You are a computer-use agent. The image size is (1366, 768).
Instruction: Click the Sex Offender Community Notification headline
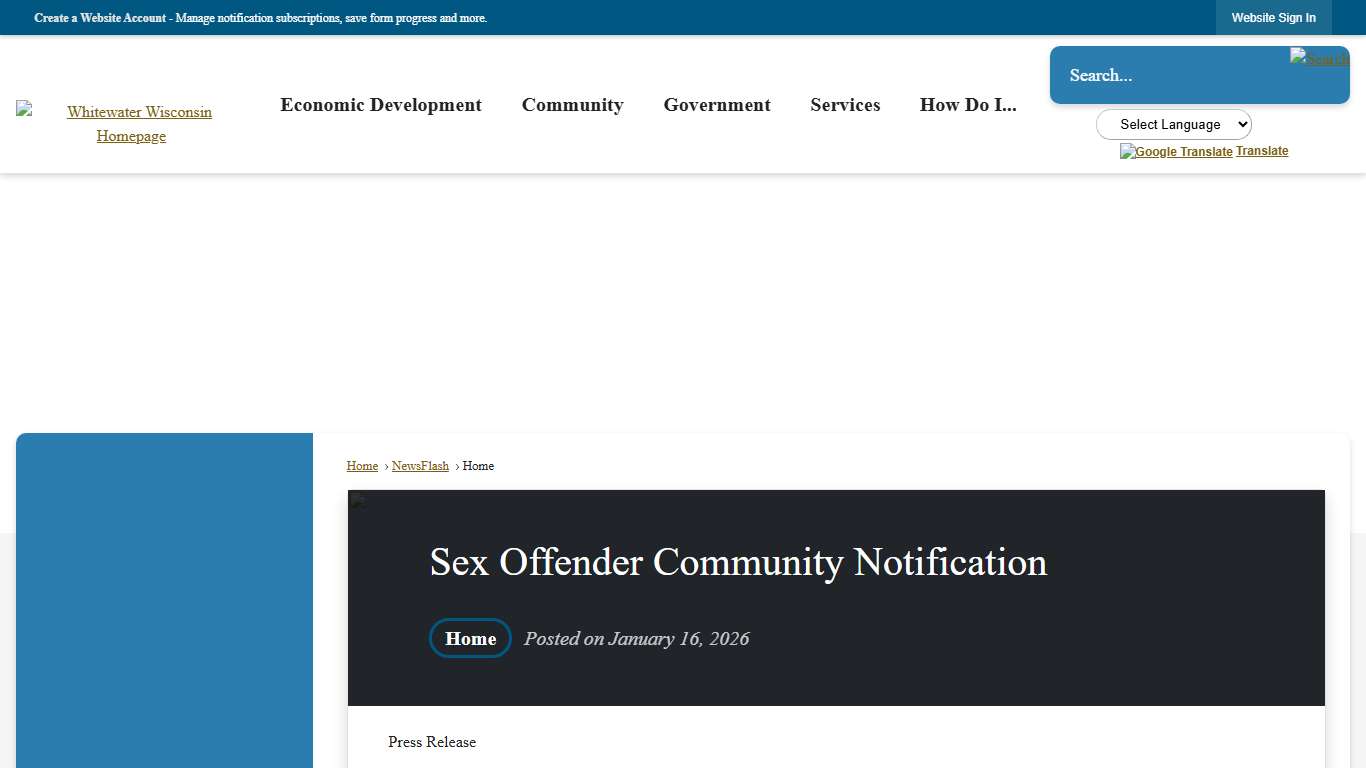coord(737,562)
